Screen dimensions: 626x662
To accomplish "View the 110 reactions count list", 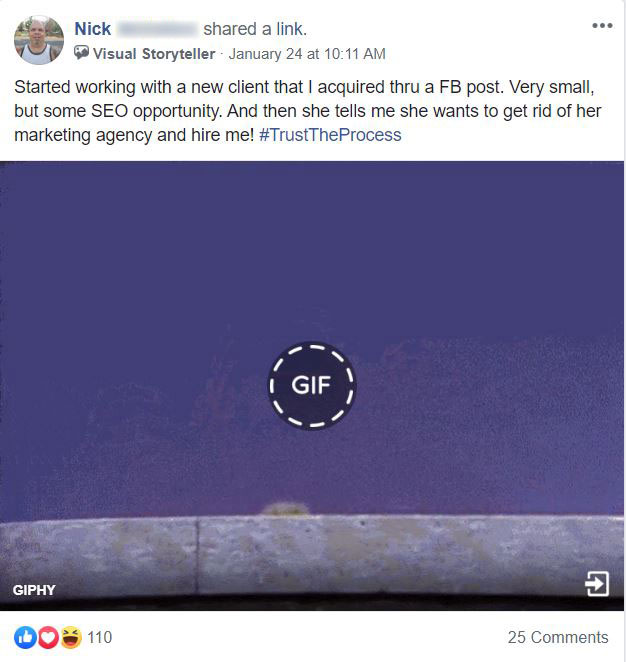I will pos(100,637).
